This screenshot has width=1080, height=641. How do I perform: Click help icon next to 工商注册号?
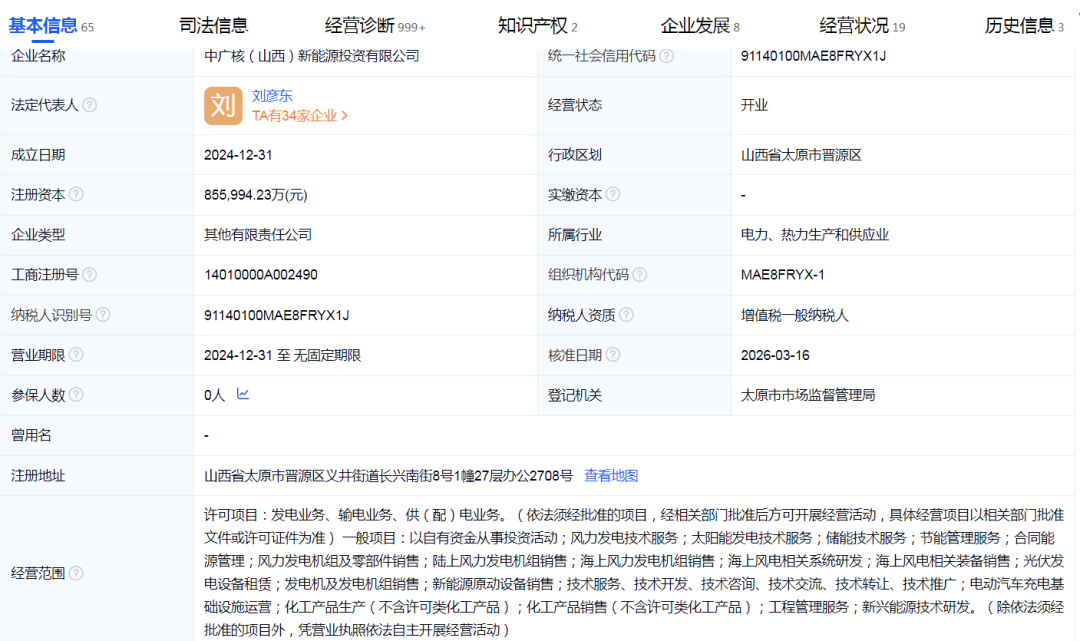point(90,275)
